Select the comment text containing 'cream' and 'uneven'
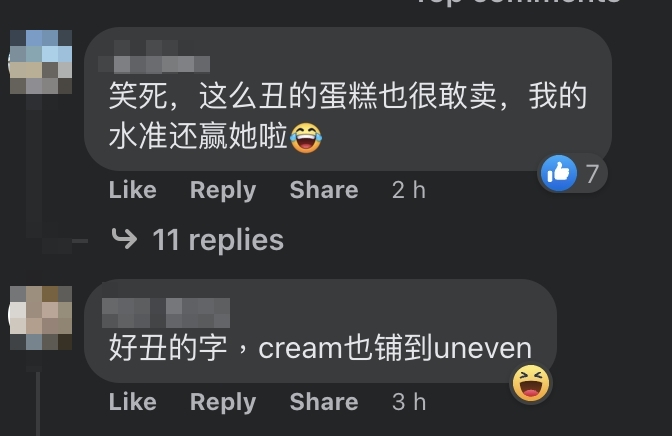This screenshot has width=672, height=436. point(320,348)
